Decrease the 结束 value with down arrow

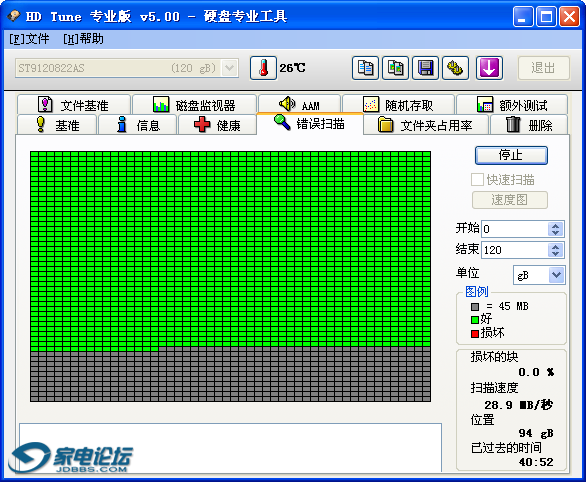coord(555,254)
